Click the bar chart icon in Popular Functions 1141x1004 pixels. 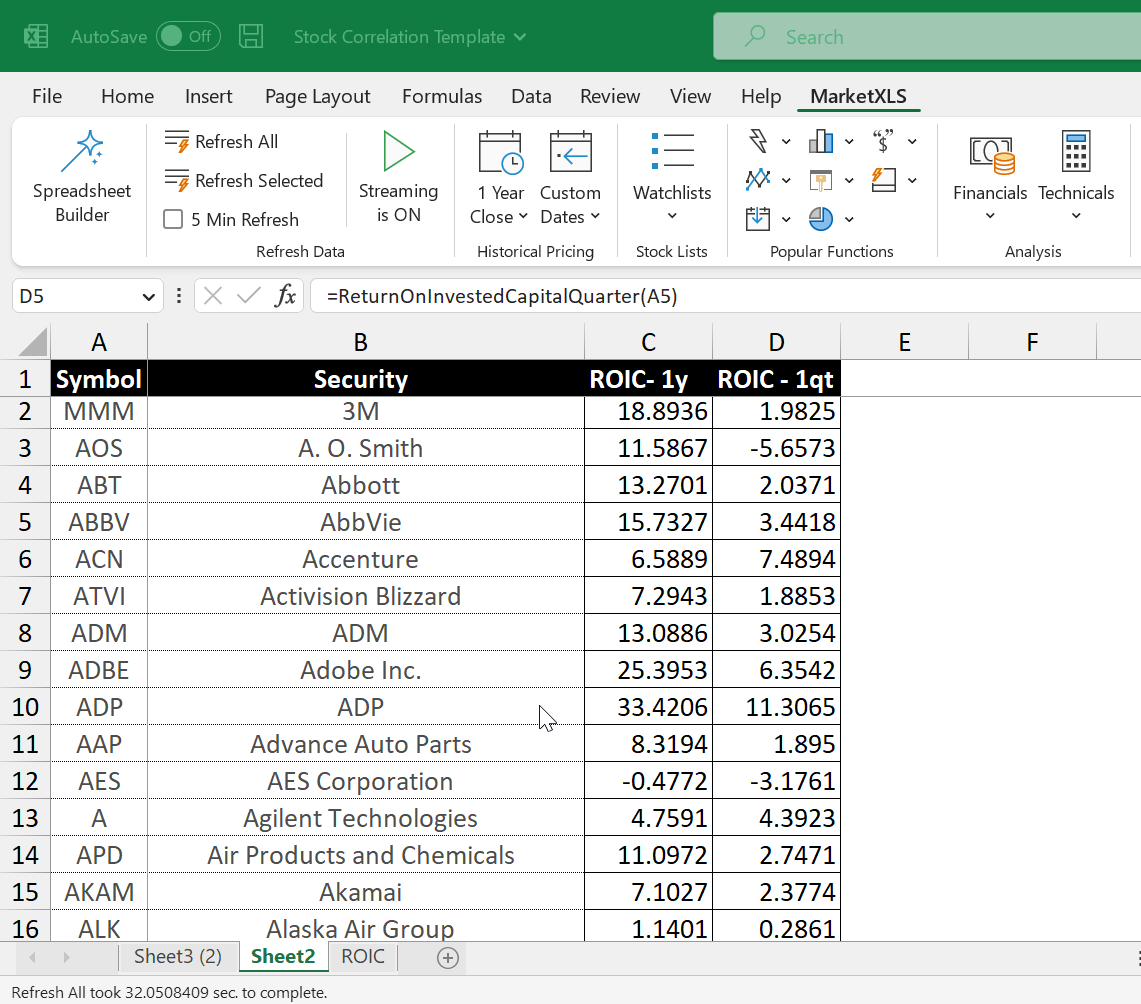tap(821, 141)
